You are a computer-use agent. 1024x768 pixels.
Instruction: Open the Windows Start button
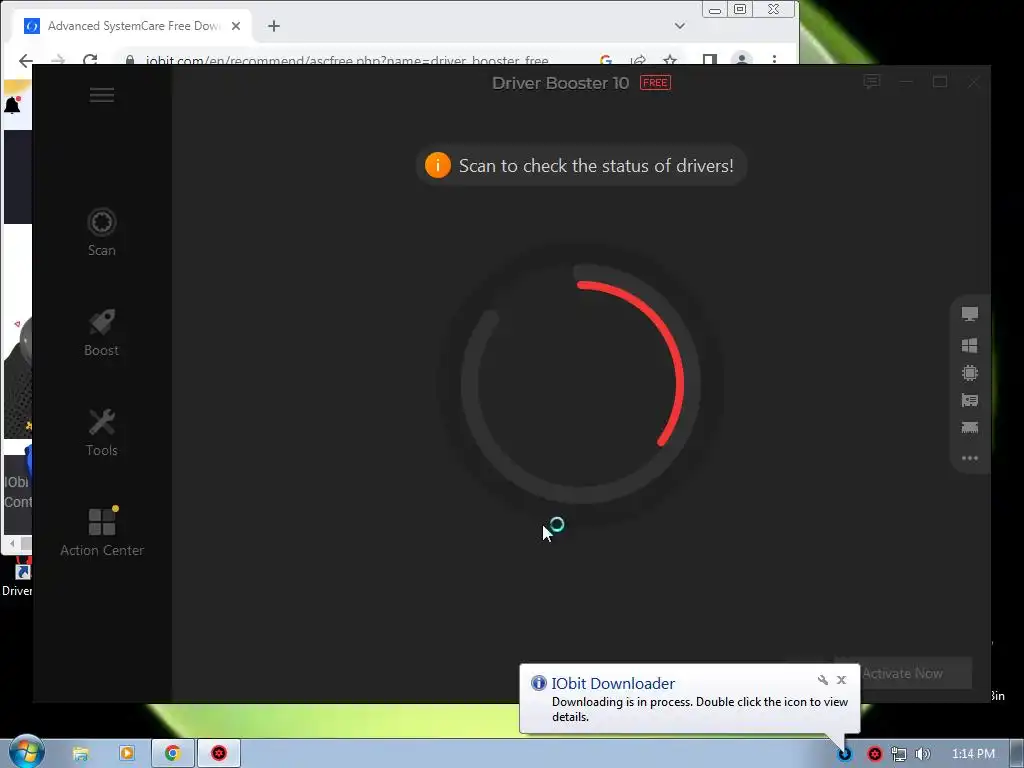[26, 752]
